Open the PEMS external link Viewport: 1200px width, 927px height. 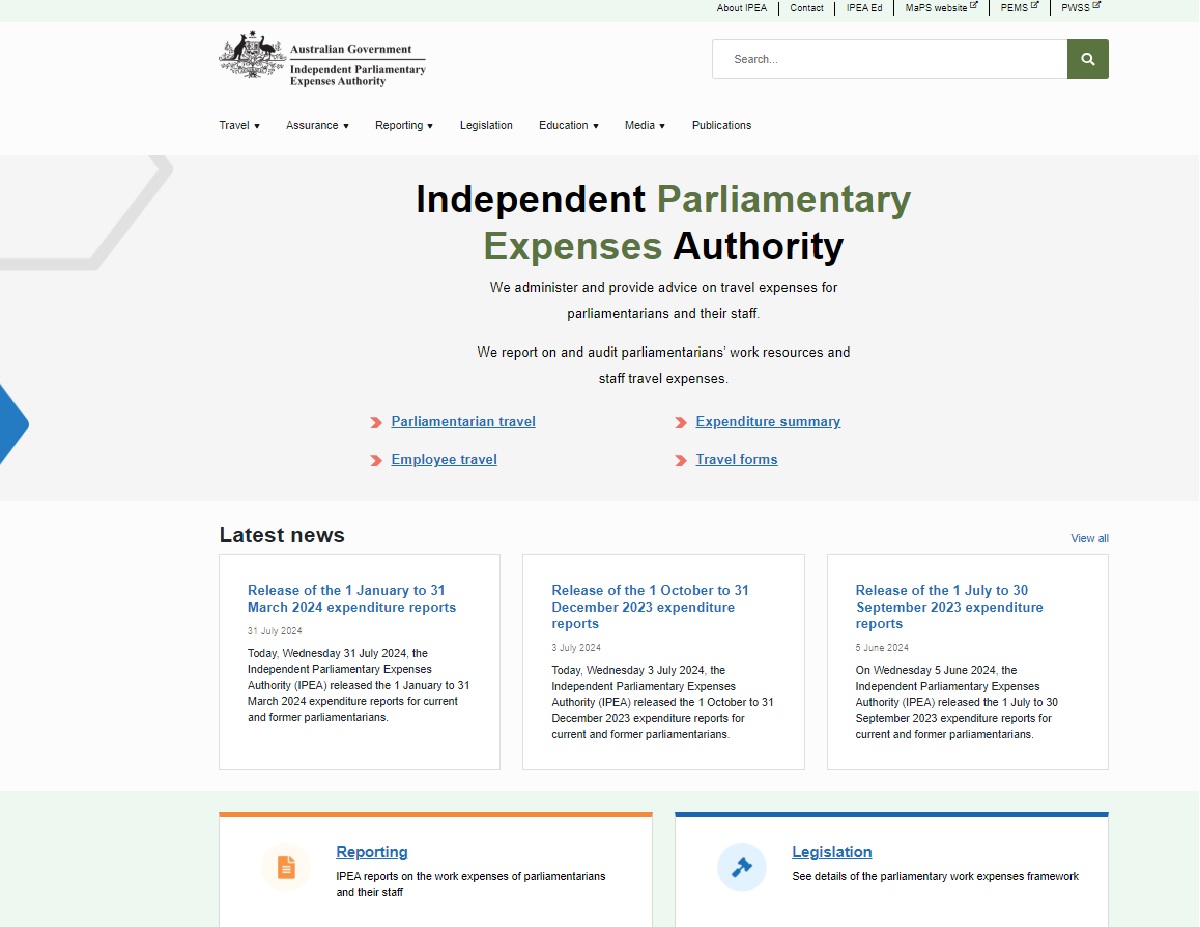pos(1018,8)
